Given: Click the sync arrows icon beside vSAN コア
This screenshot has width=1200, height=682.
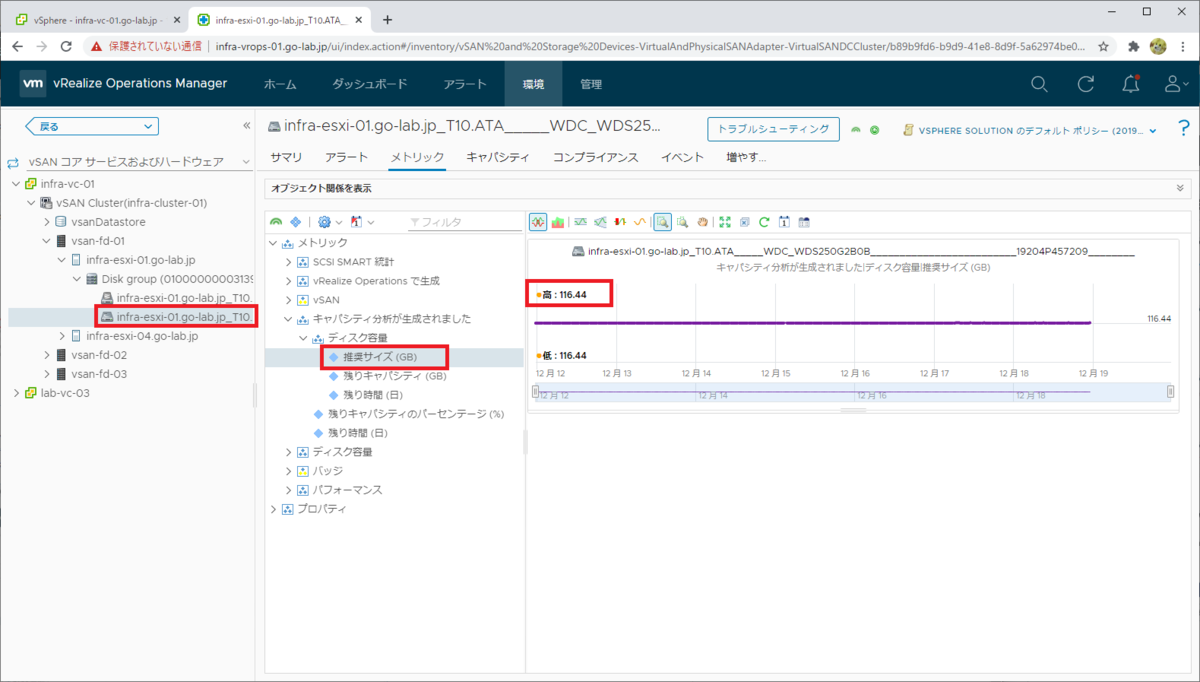Looking at the screenshot, I should (x=14, y=162).
